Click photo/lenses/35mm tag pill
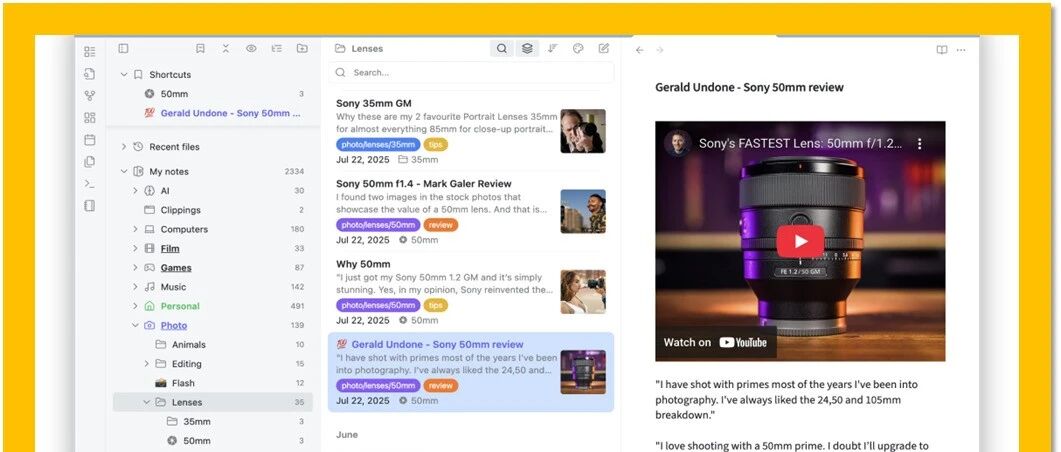The width and height of the screenshot is (1061, 452). 378,145
